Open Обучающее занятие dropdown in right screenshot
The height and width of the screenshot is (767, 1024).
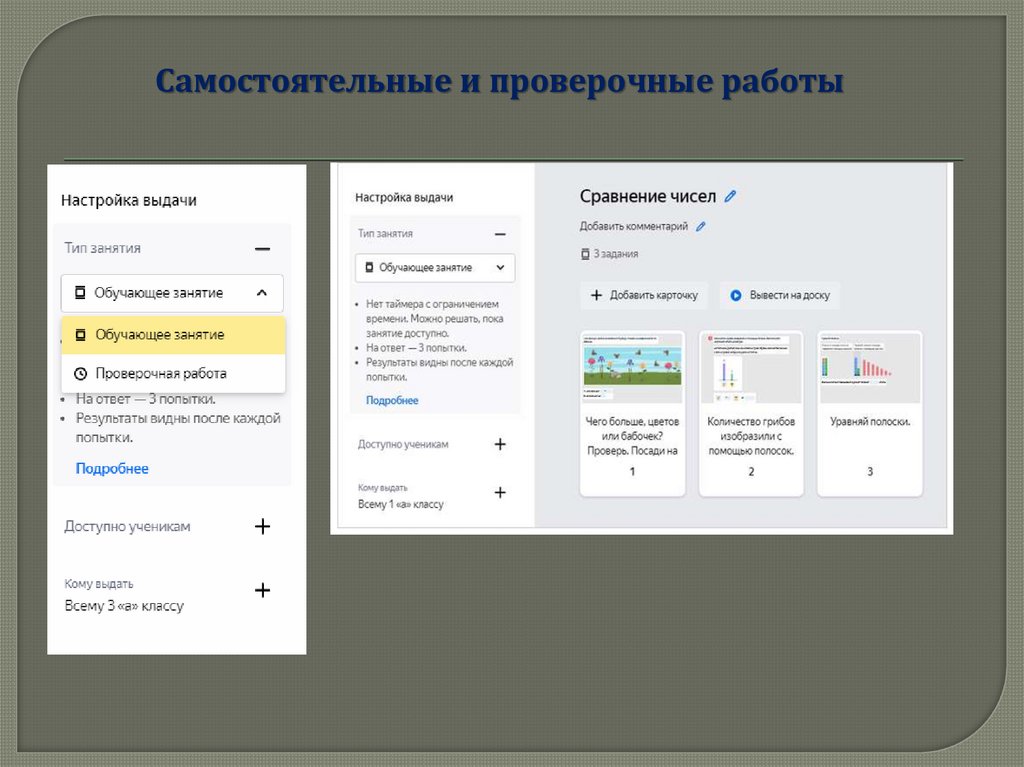click(x=435, y=268)
